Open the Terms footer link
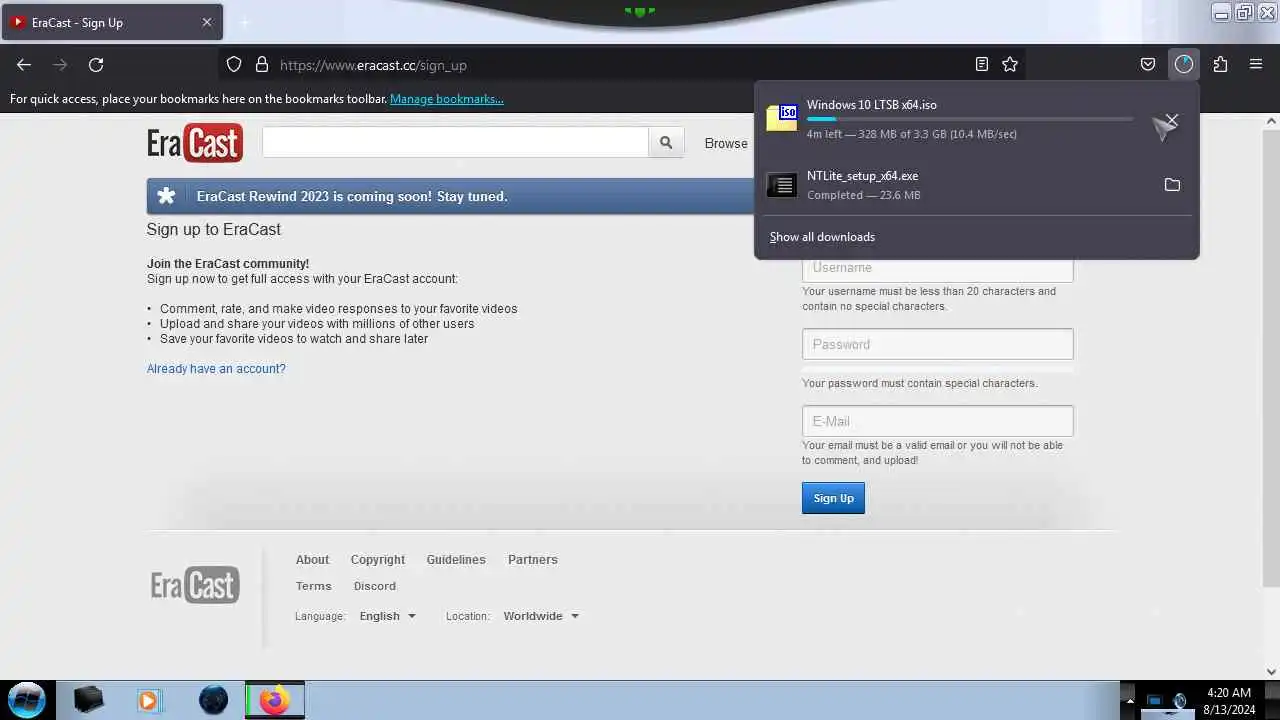1280x720 pixels. pyautogui.click(x=313, y=586)
